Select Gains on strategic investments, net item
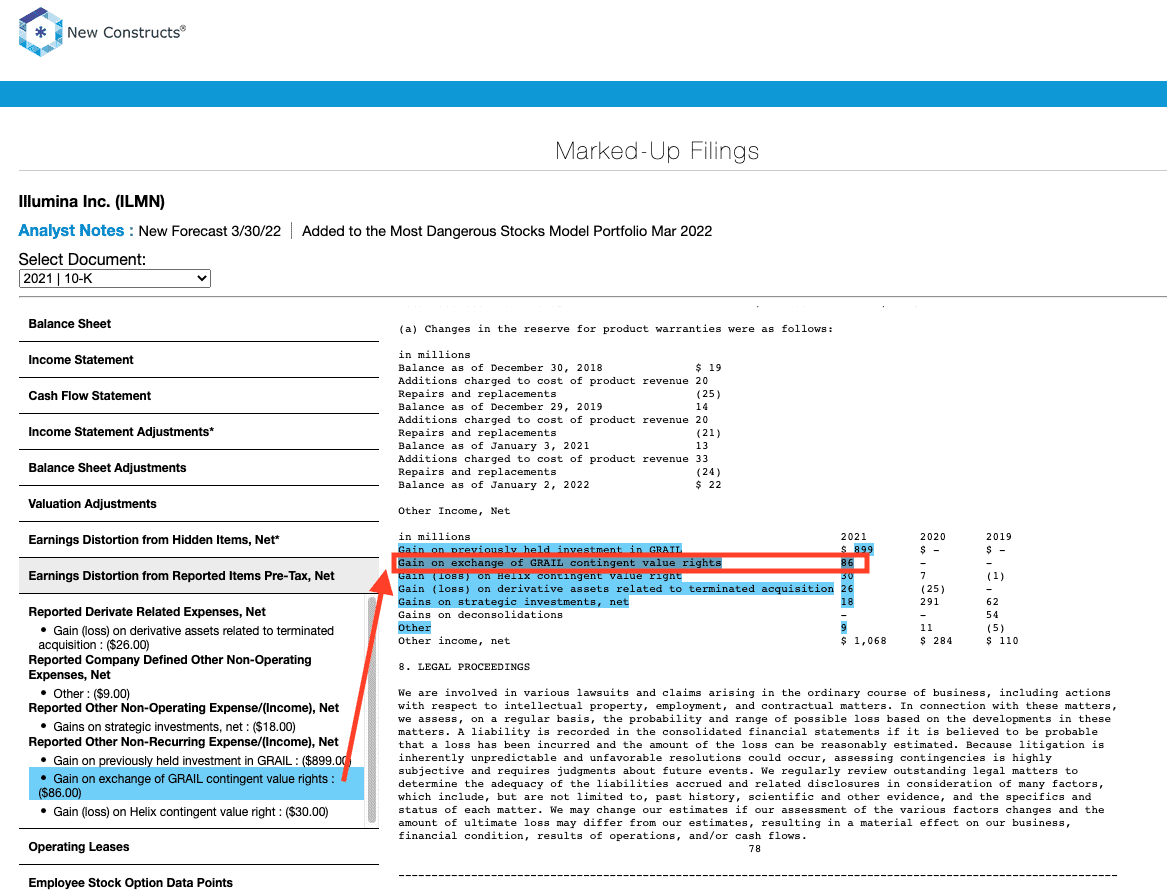The image size is (1167, 895). [174, 727]
